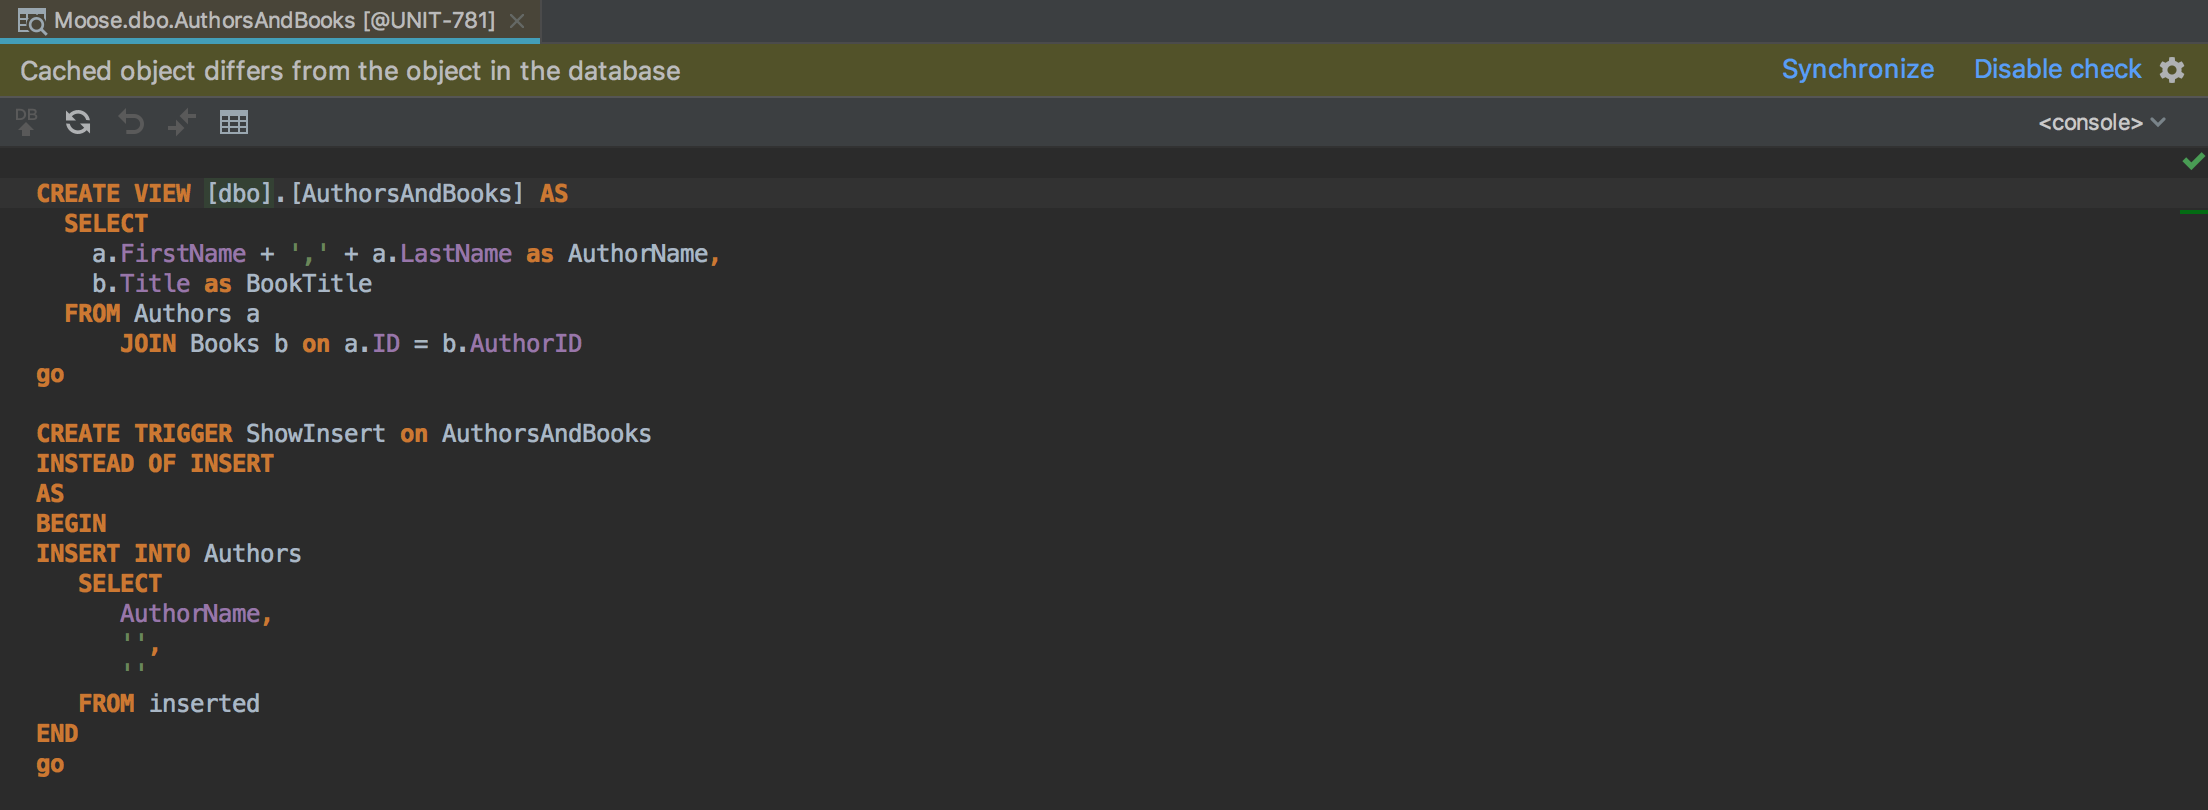Open notification settings gear icon

point(2172,70)
